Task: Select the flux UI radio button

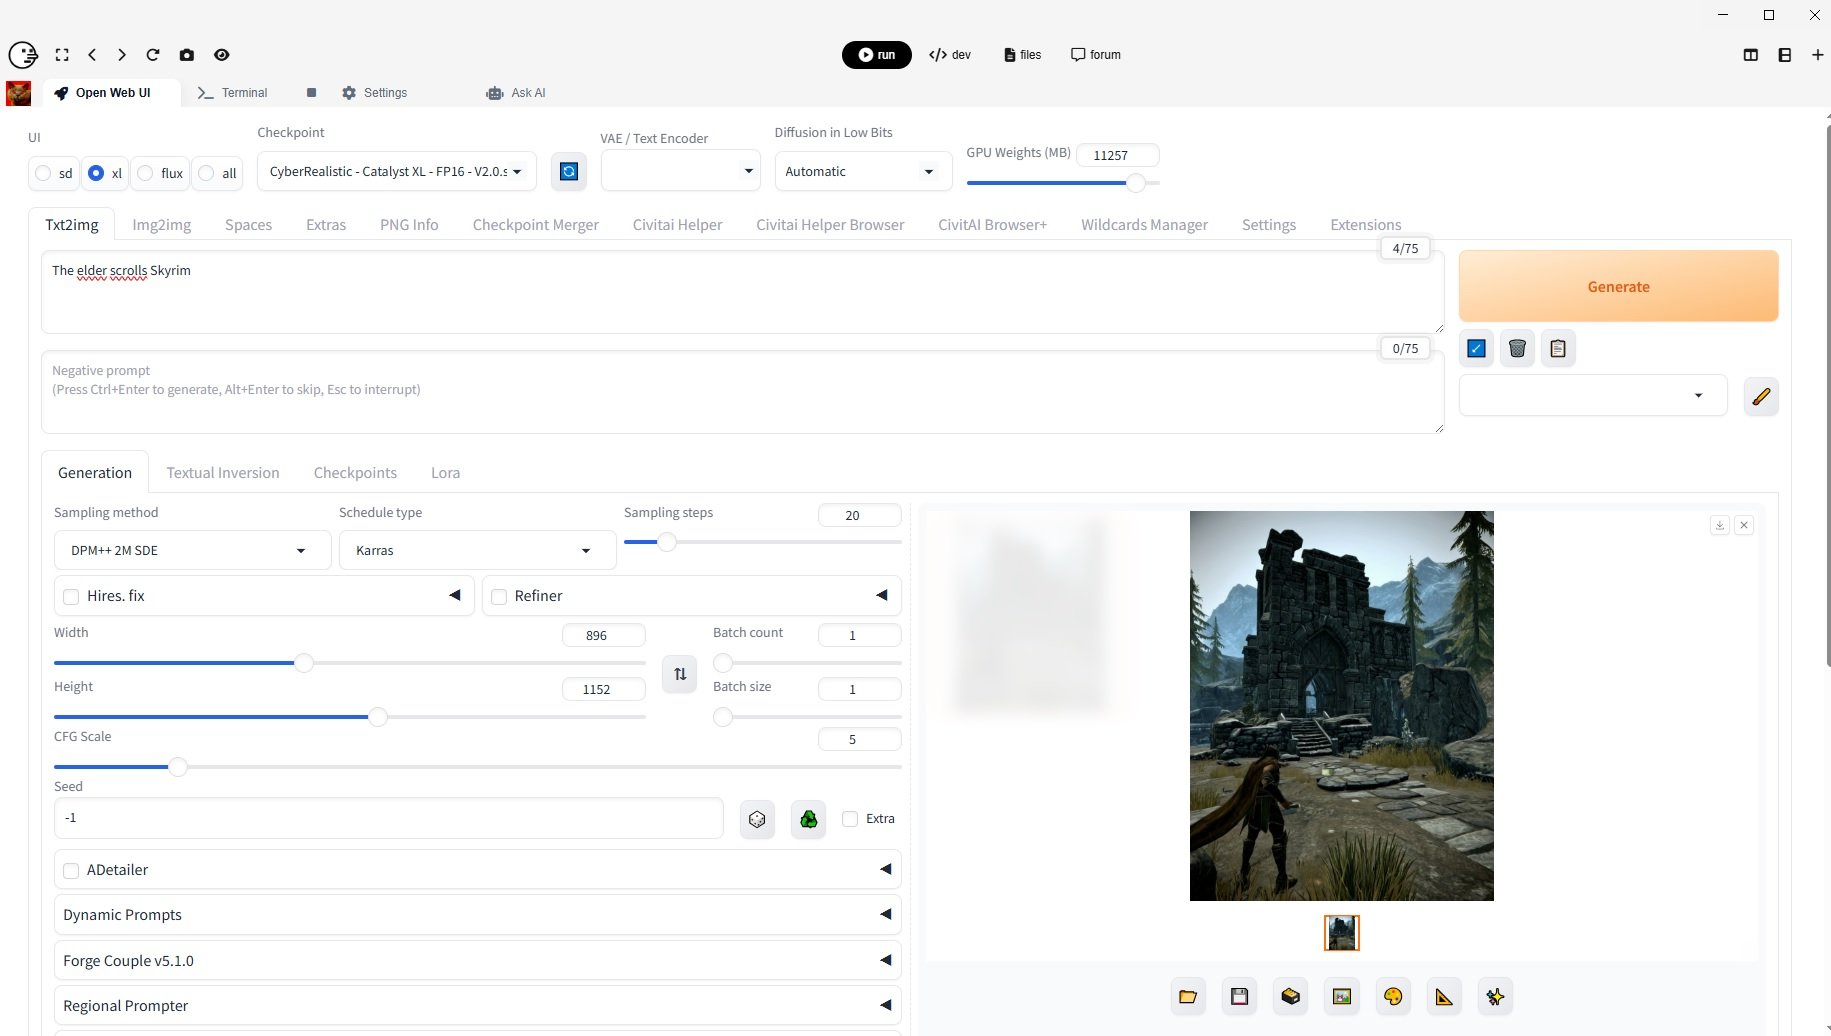Action: pyautogui.click(x=146, y=174)
